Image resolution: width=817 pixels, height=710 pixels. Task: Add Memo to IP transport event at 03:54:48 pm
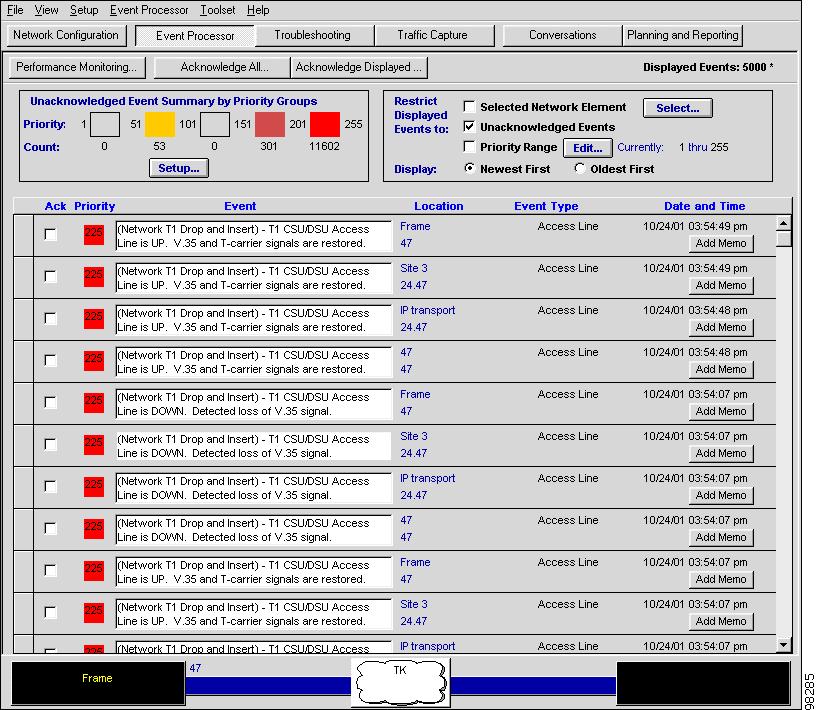pyautogui.click(x=721, y=328)
